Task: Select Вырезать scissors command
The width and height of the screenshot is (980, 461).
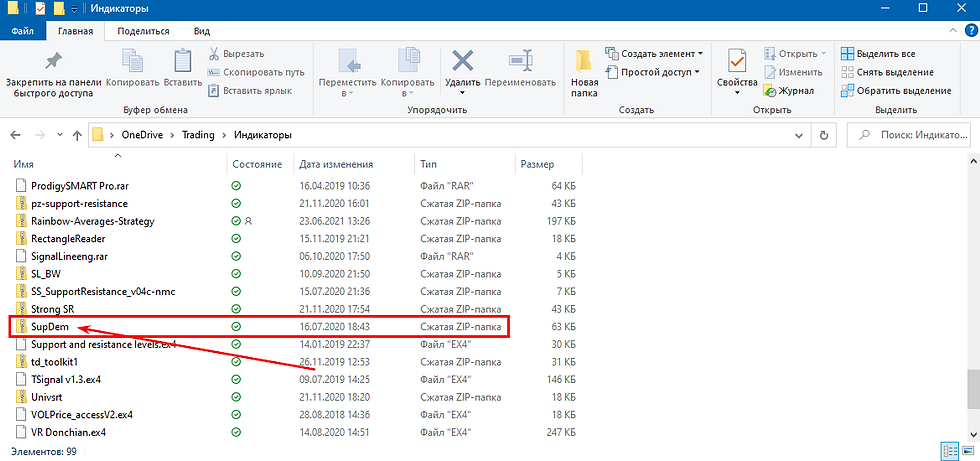Action: 236,54
